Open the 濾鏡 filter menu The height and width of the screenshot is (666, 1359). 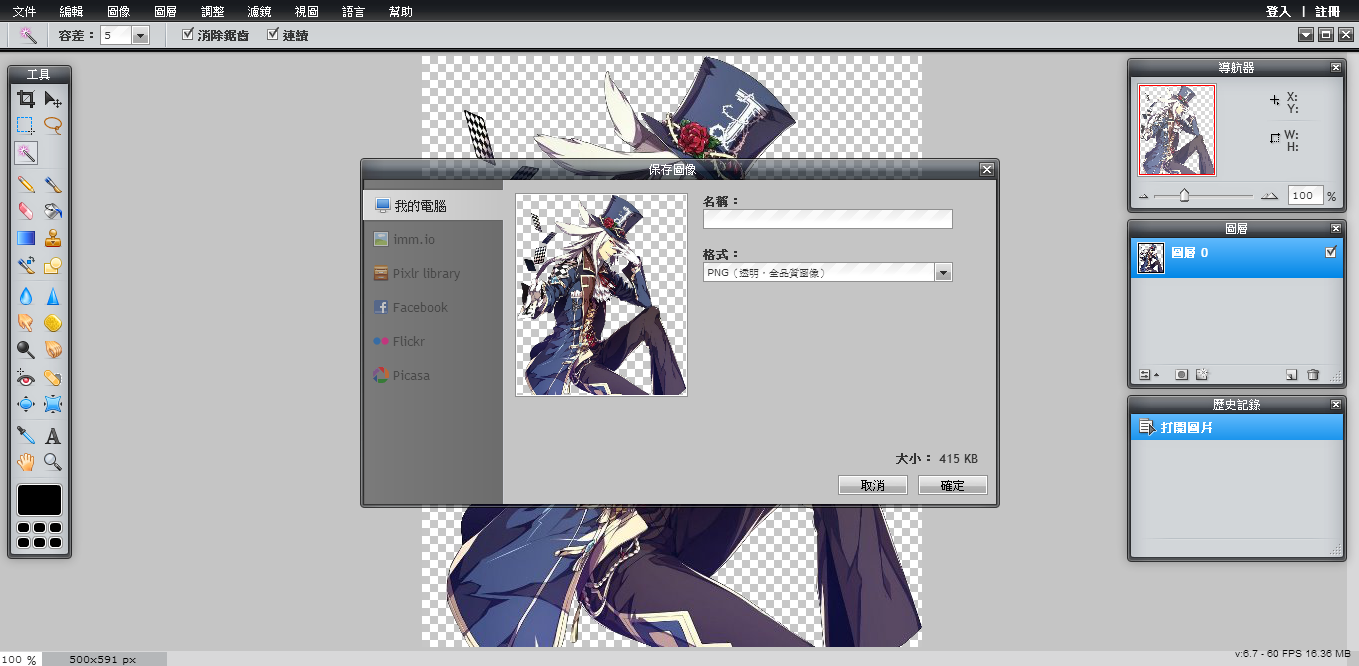click(259, 12)
